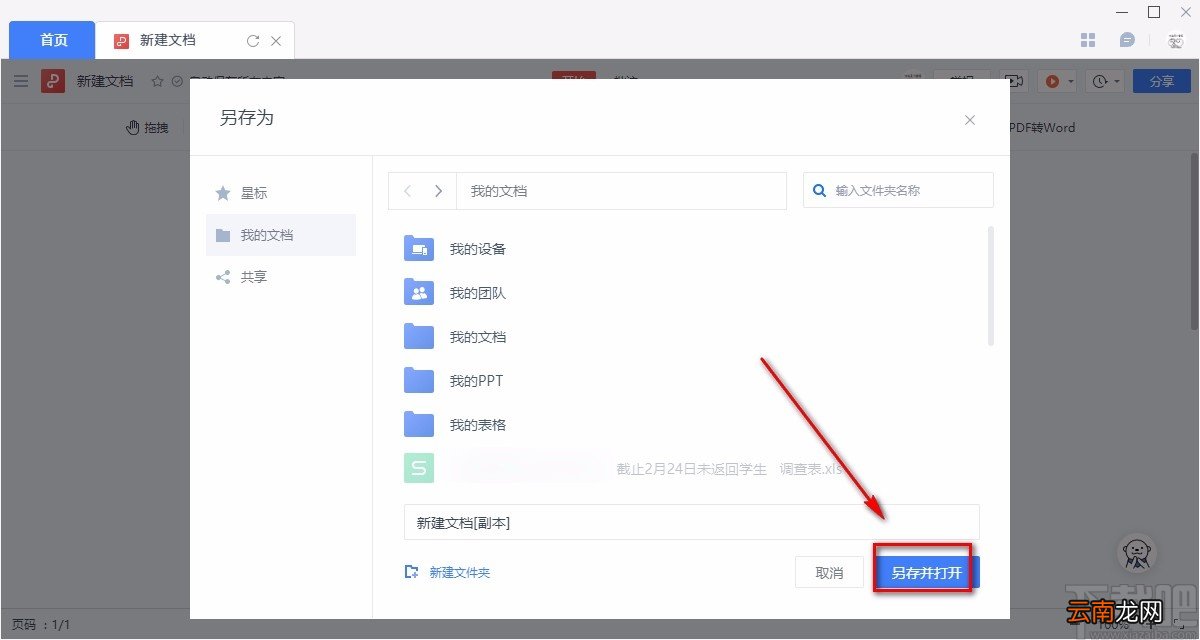The width and height of the screenshot is (1200, 640).
Task: Click the video camera icon in the toolbar
Action: pyautogui.click(x=1014, y=81)
